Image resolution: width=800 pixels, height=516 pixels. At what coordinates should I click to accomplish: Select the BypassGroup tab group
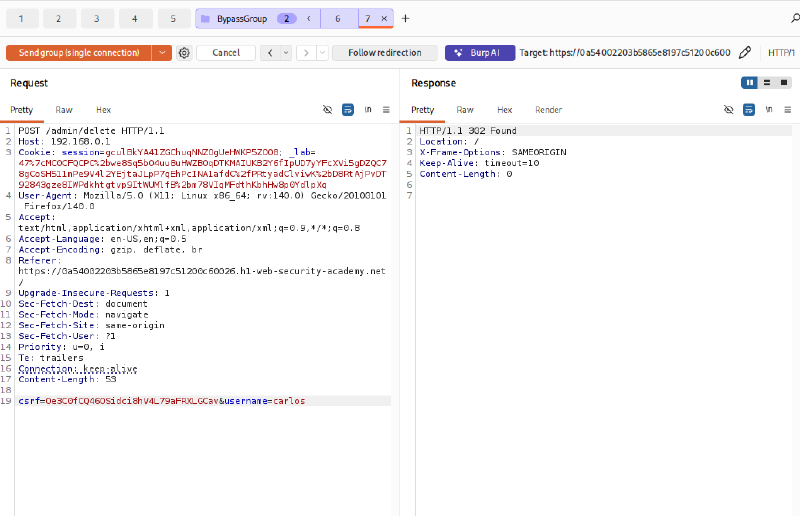[x=242, y=19]
